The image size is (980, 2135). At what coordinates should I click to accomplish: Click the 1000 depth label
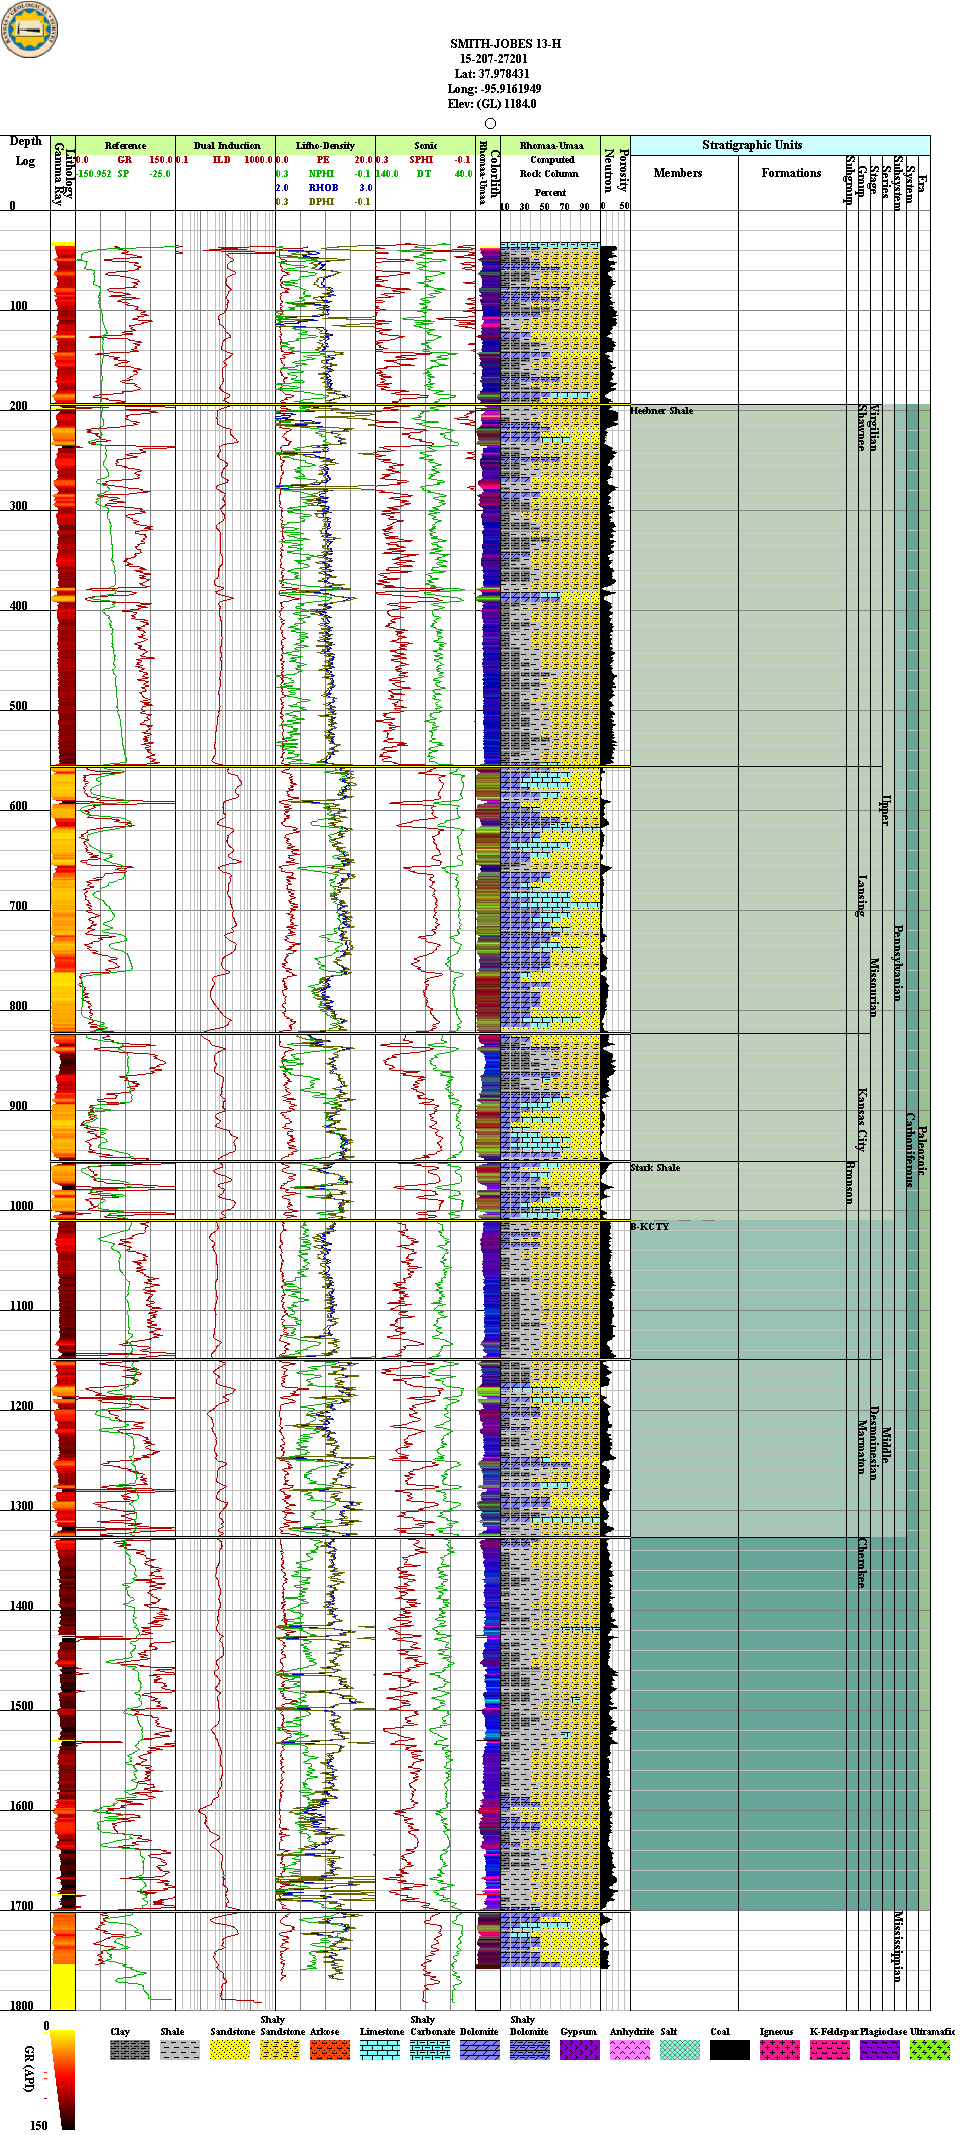(x=21, y=1206)
